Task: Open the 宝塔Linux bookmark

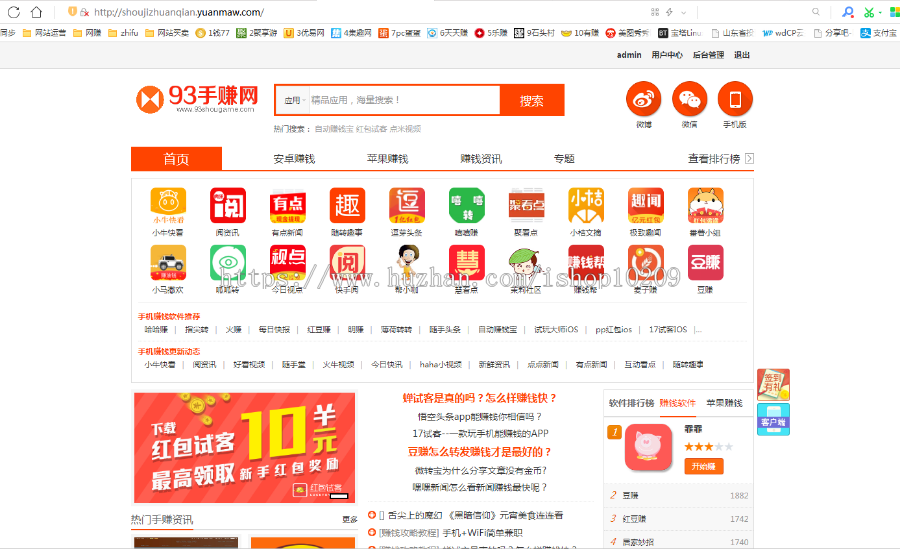Action: click(680, 33)
